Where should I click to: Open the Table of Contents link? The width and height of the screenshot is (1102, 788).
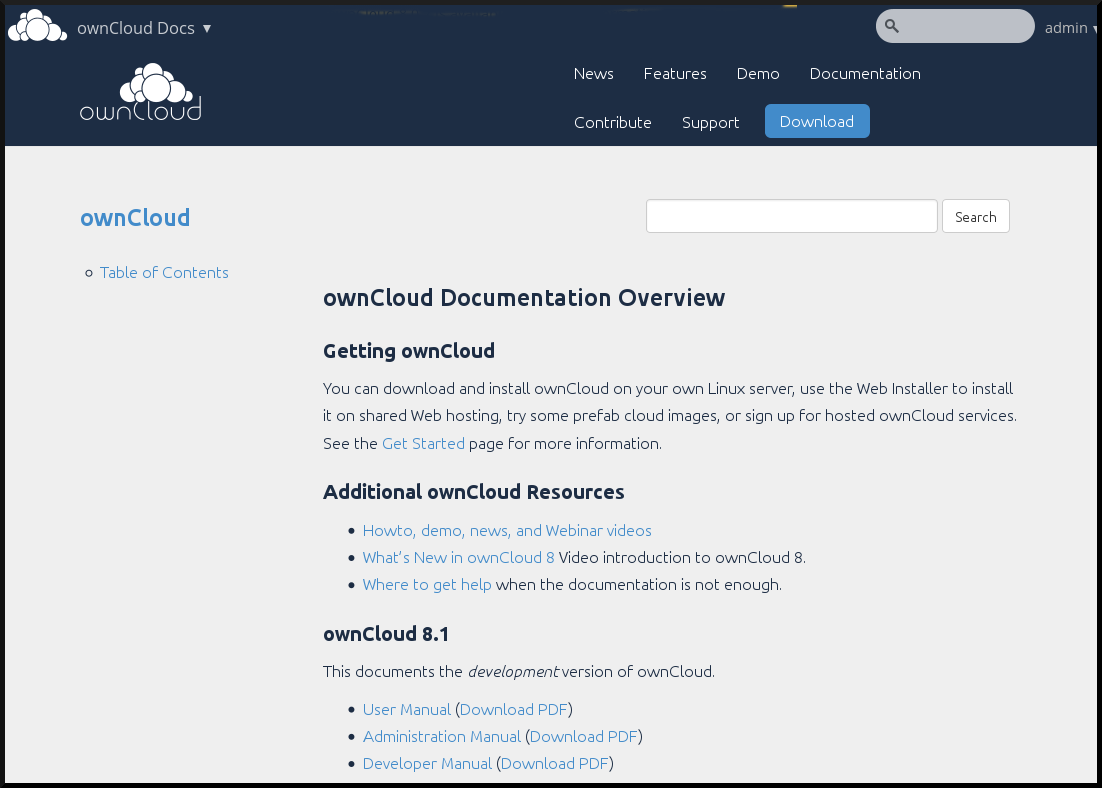pyautogui.click(x=164, y=273)
